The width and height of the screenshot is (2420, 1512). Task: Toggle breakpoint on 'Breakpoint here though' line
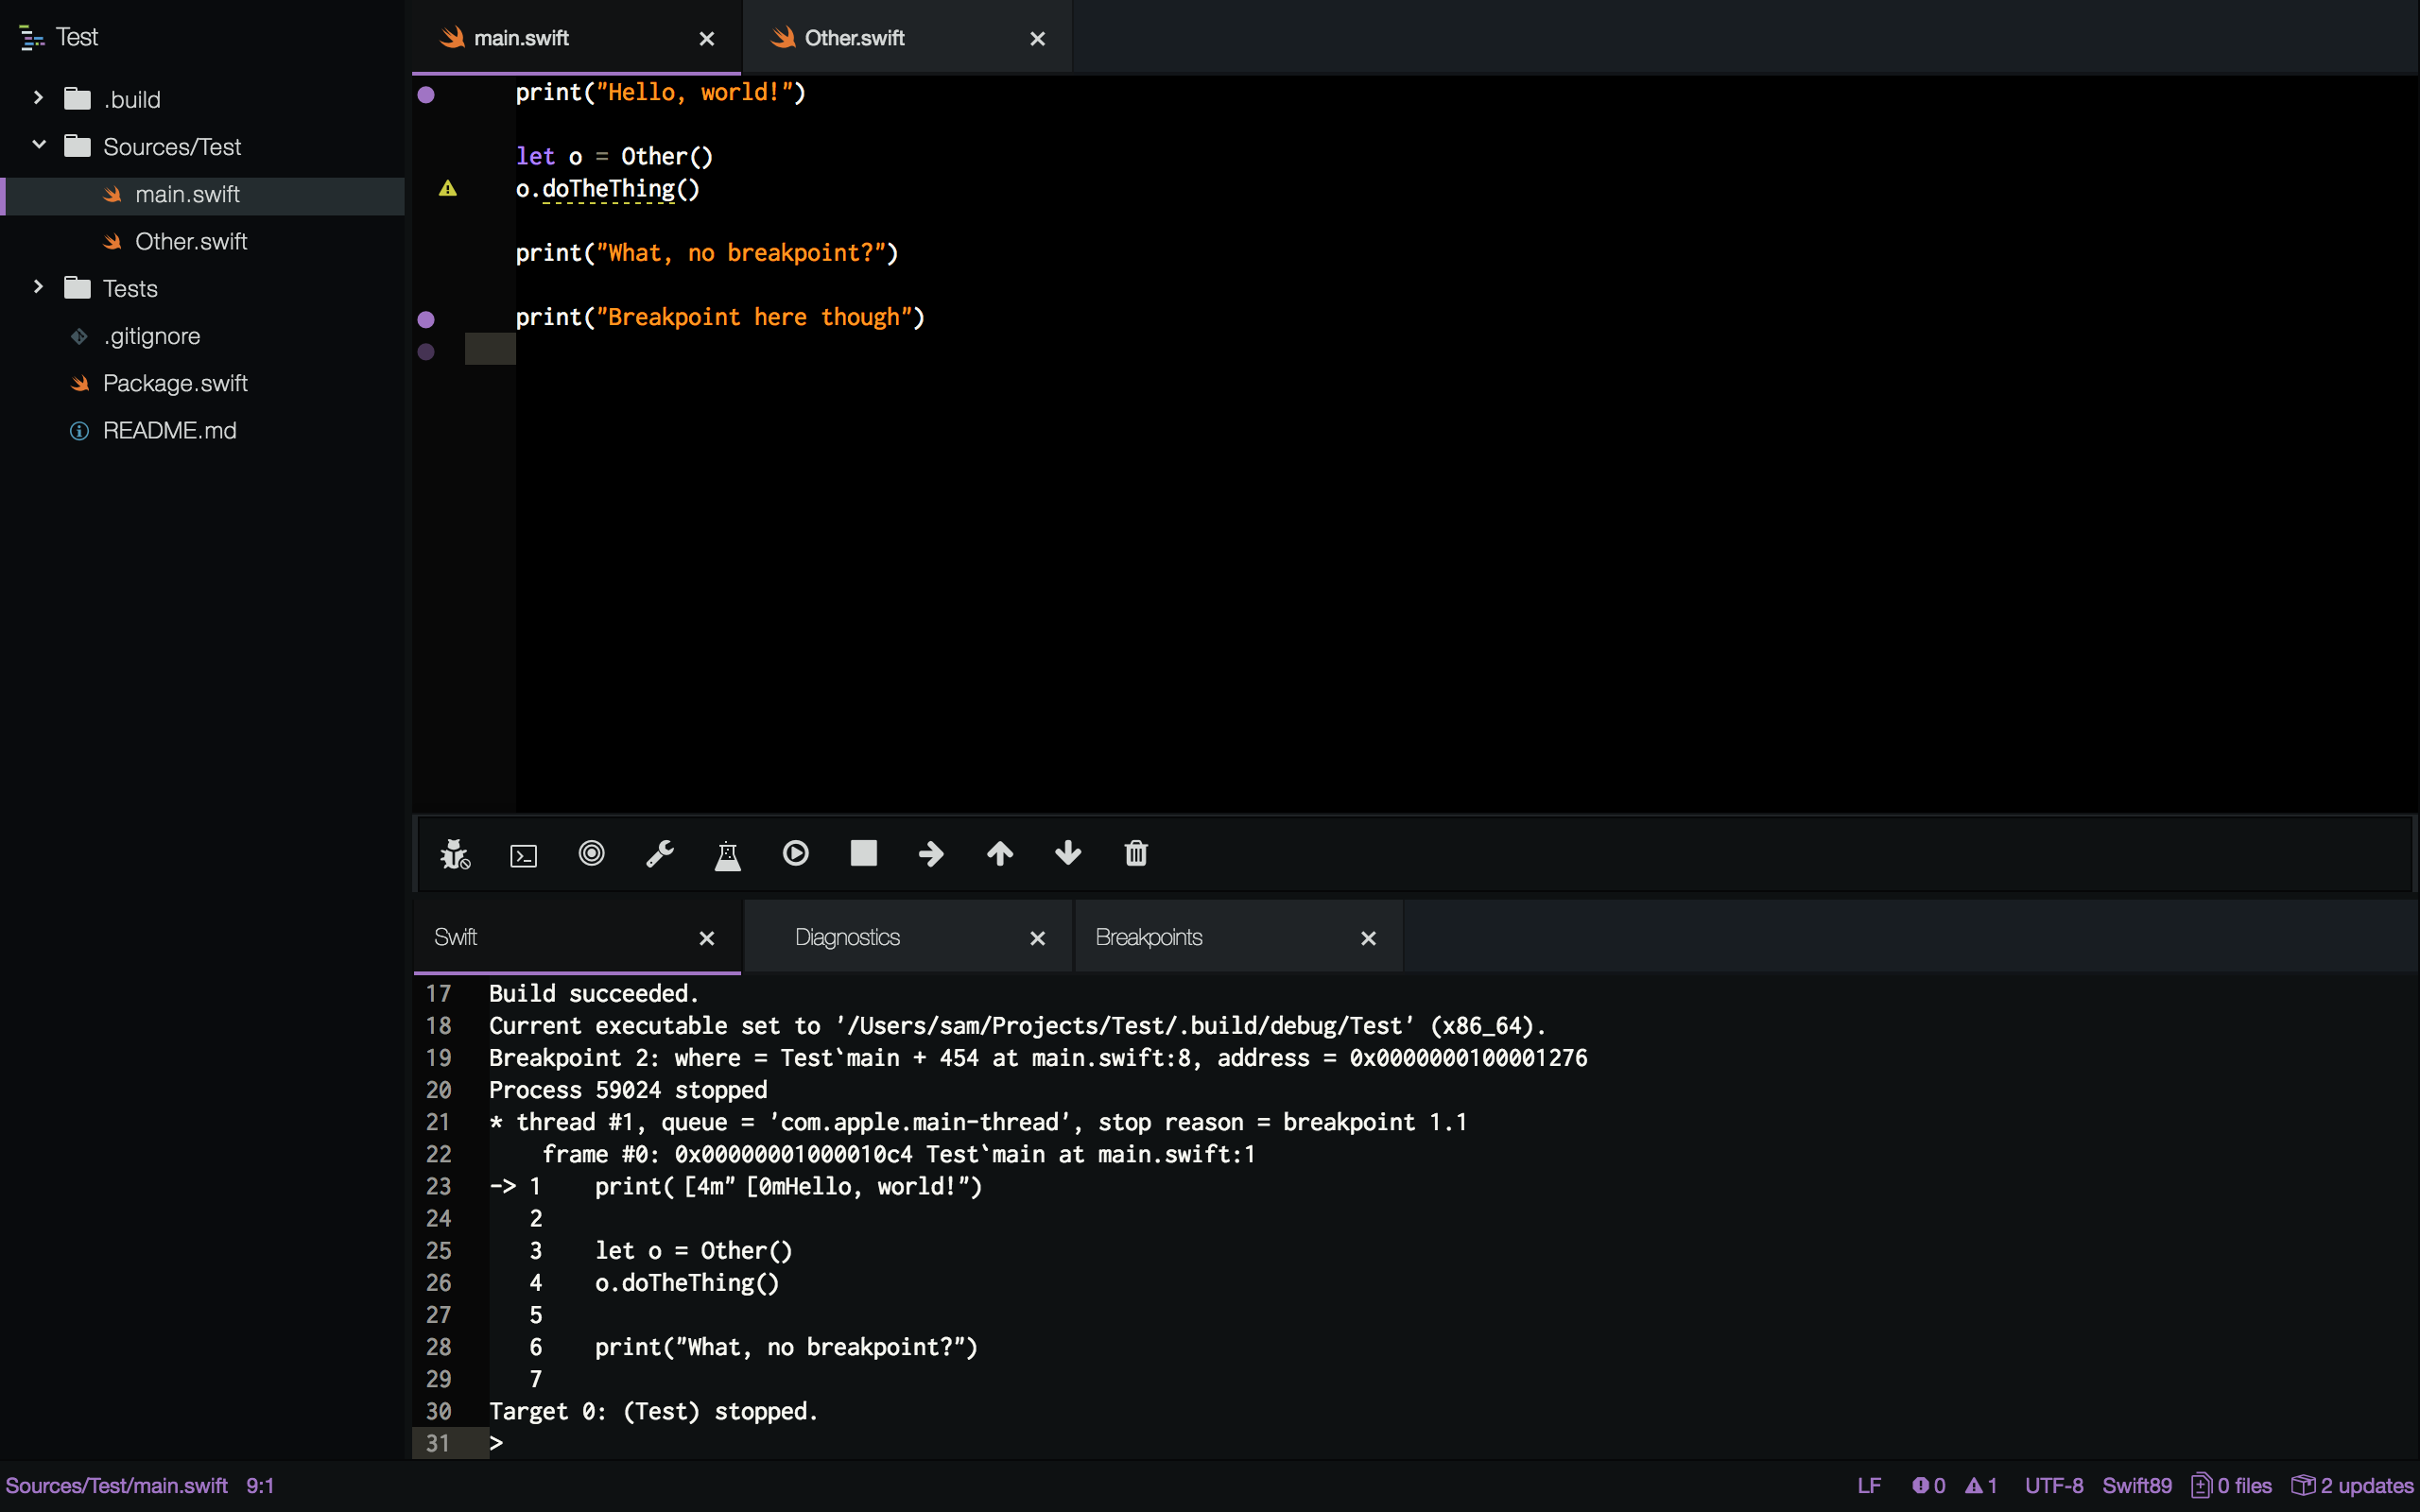point(426,319)
